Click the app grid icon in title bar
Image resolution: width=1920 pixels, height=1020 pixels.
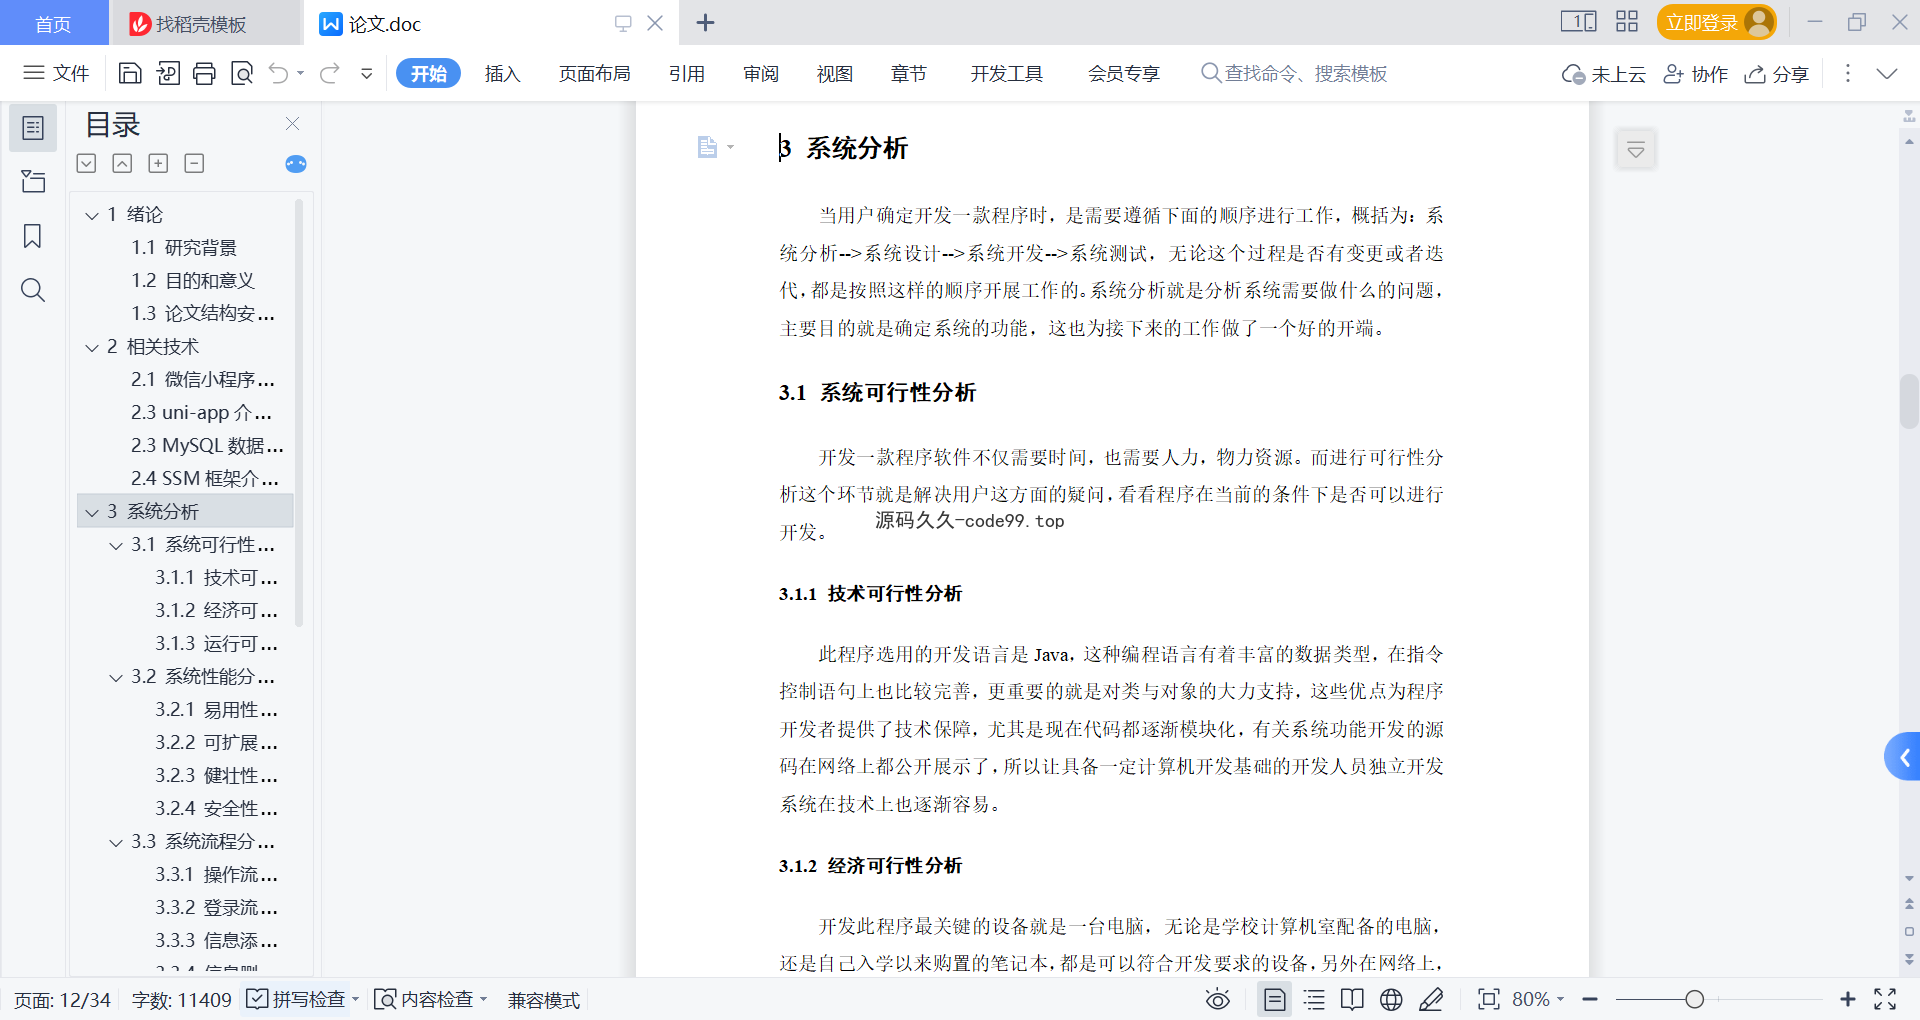click(x=1627, y=21)
